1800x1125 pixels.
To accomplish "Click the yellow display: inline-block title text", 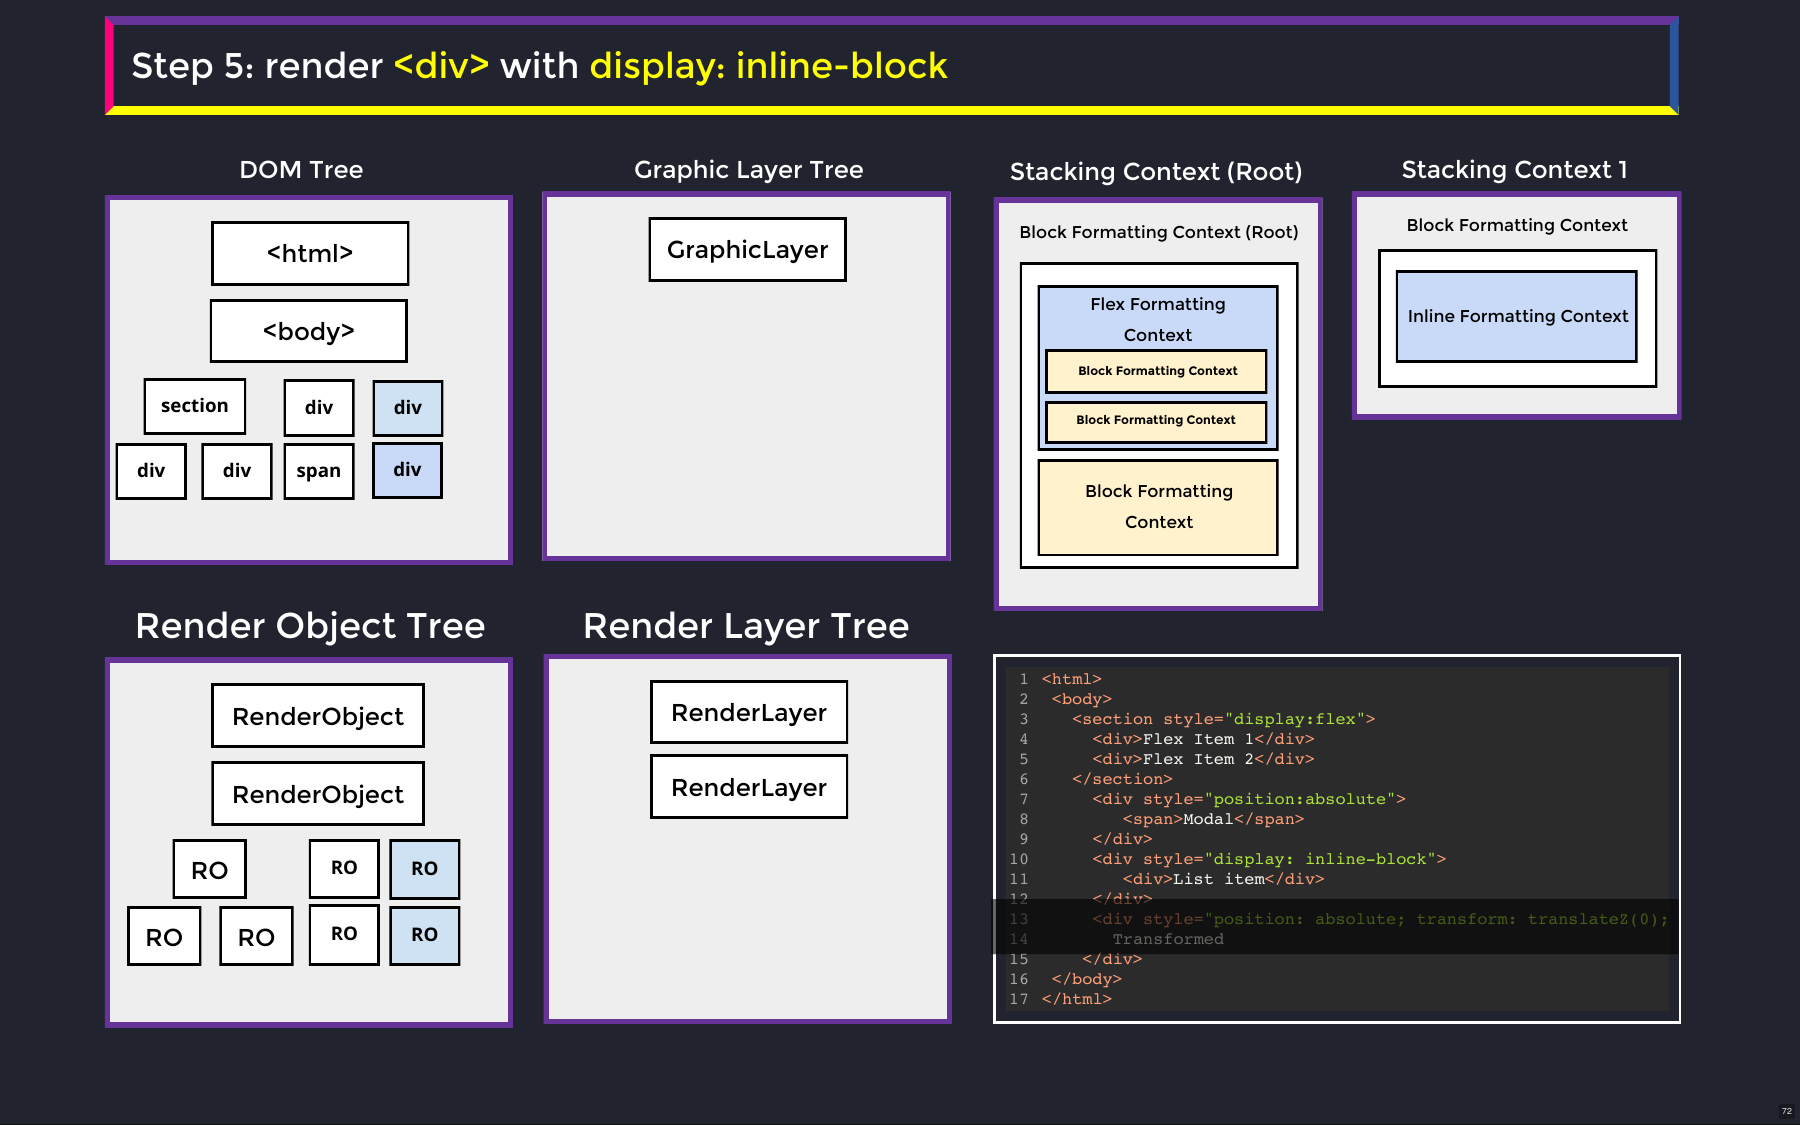I will [768, 66].
